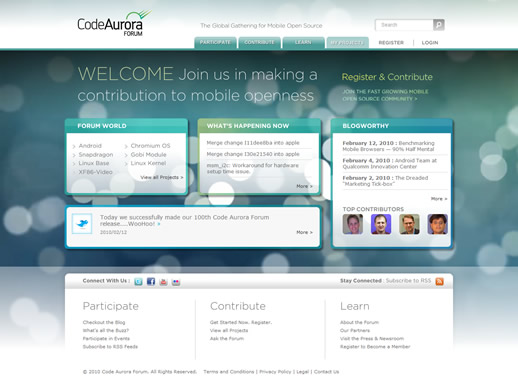Open the Contribute navigation tab
Viewport: 518px width, 385px height.
pyautogui.click(x=259, y=43)
